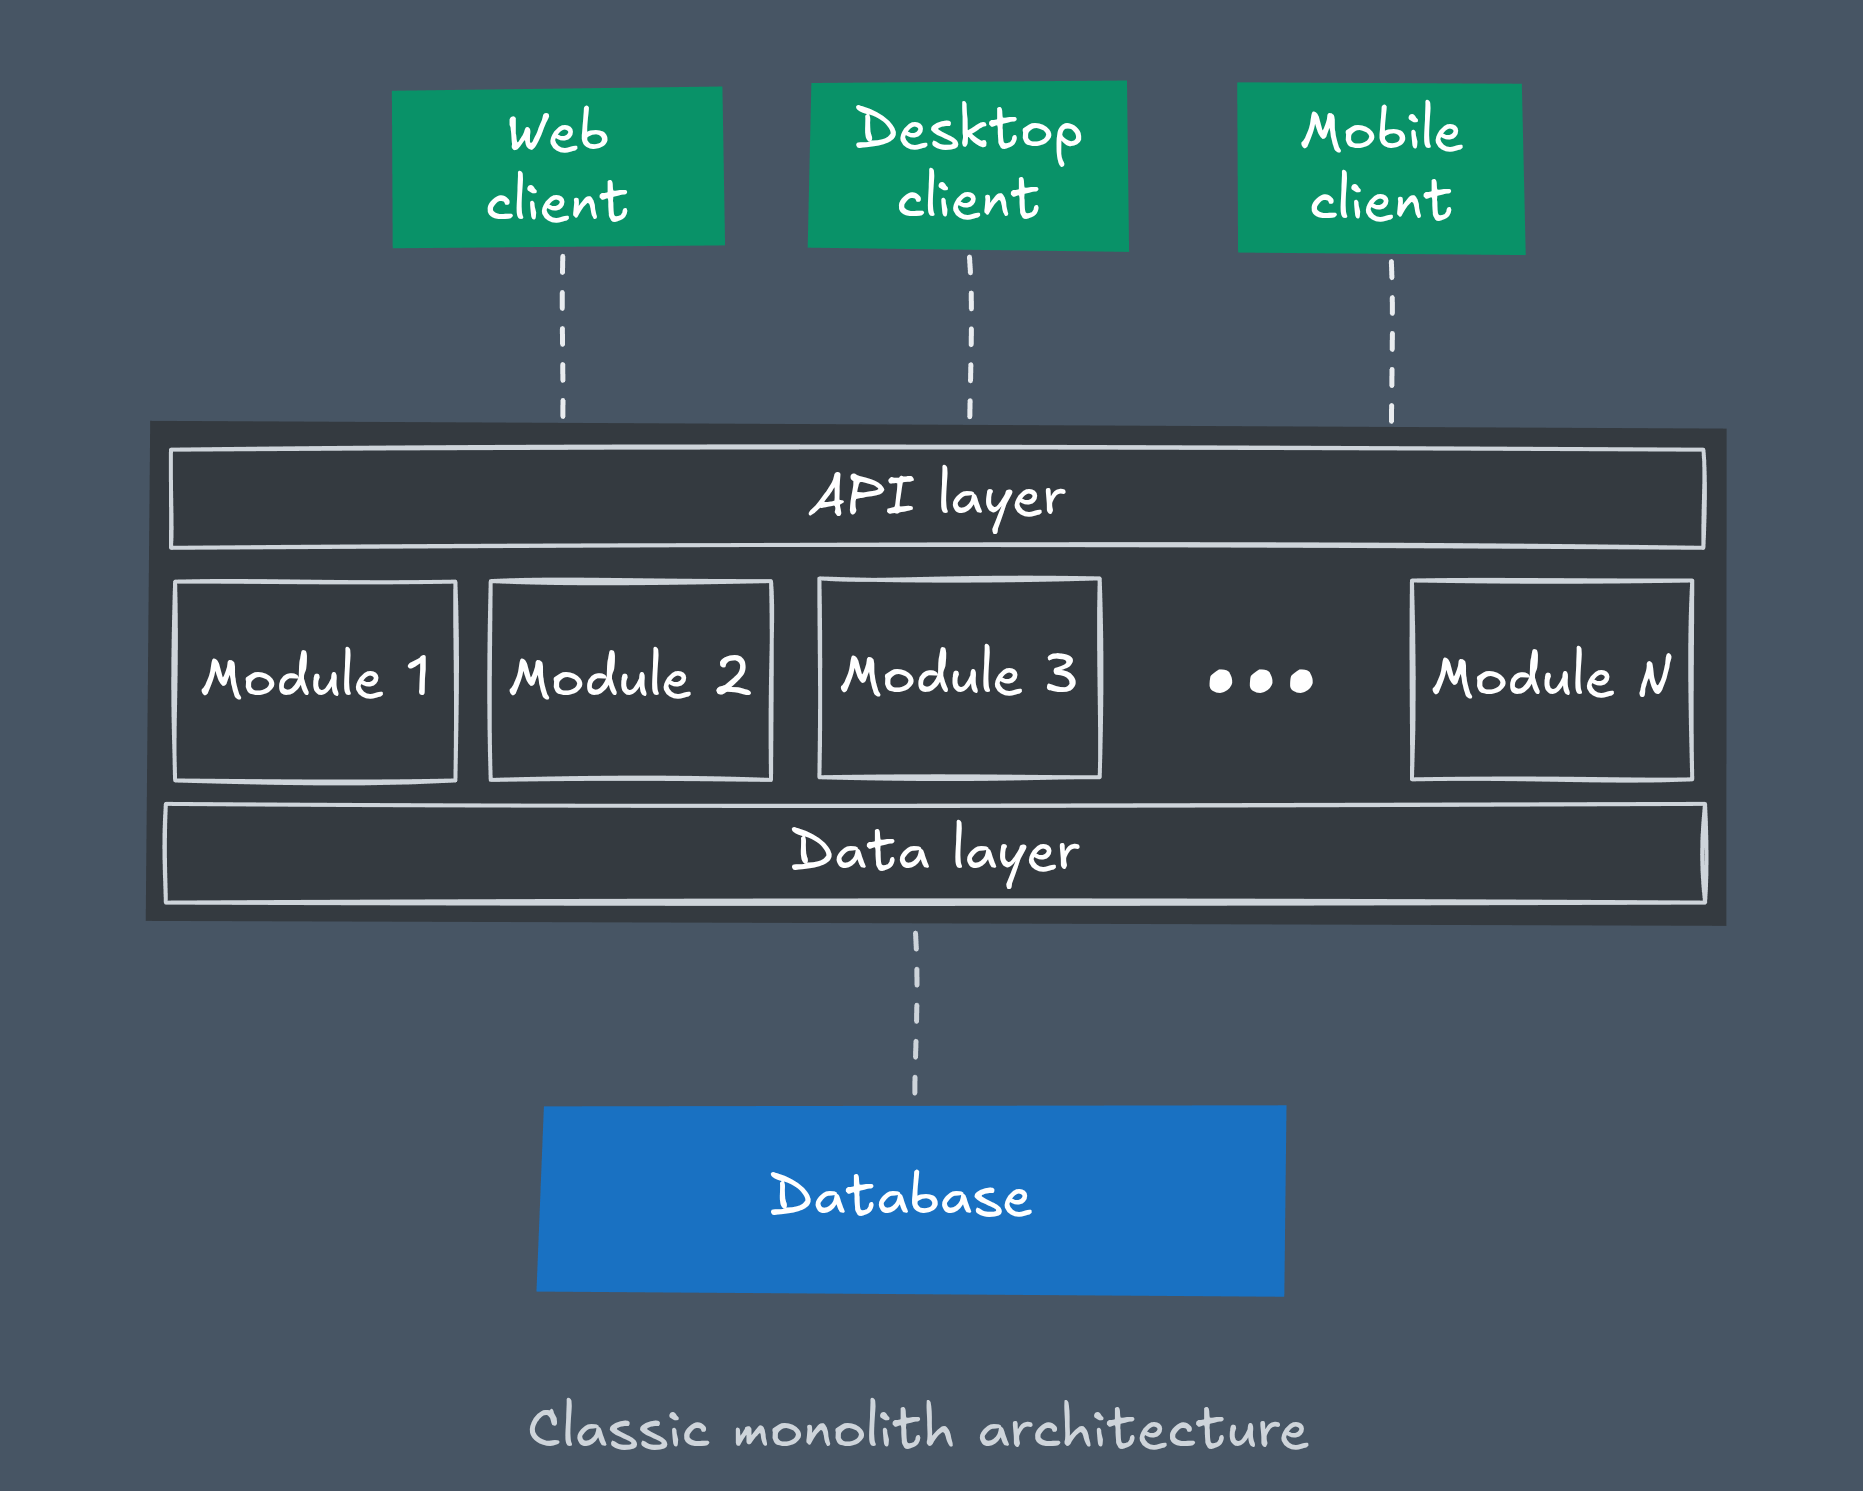Select dashed line below Desktop client
This screenshot has height=1491, width=1863.
point(970,336)
